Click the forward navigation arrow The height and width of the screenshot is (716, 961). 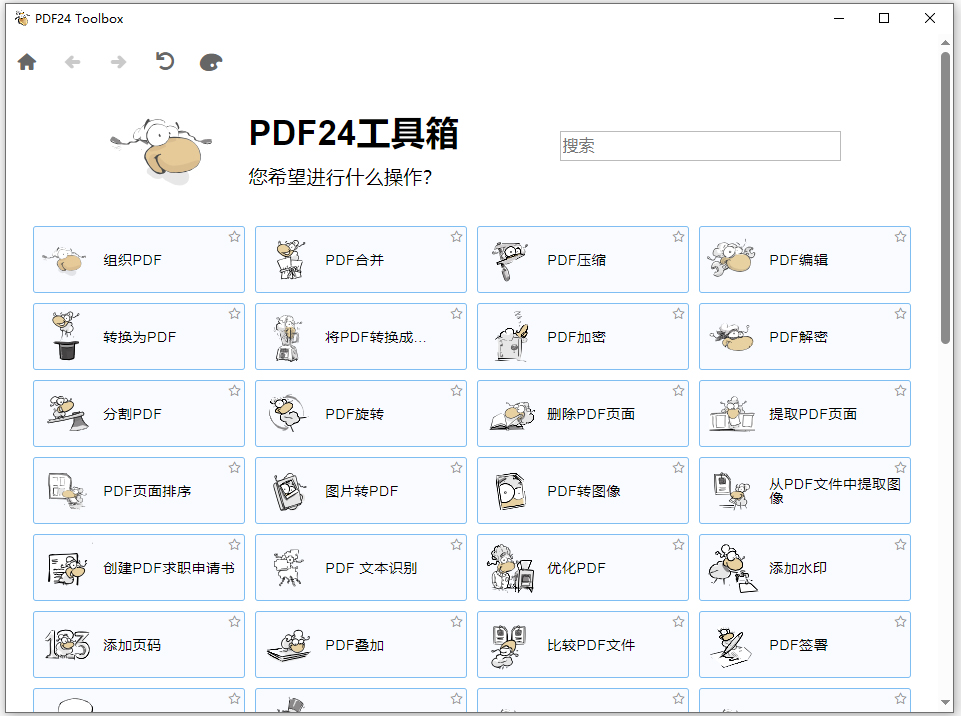tap(118, 61)
